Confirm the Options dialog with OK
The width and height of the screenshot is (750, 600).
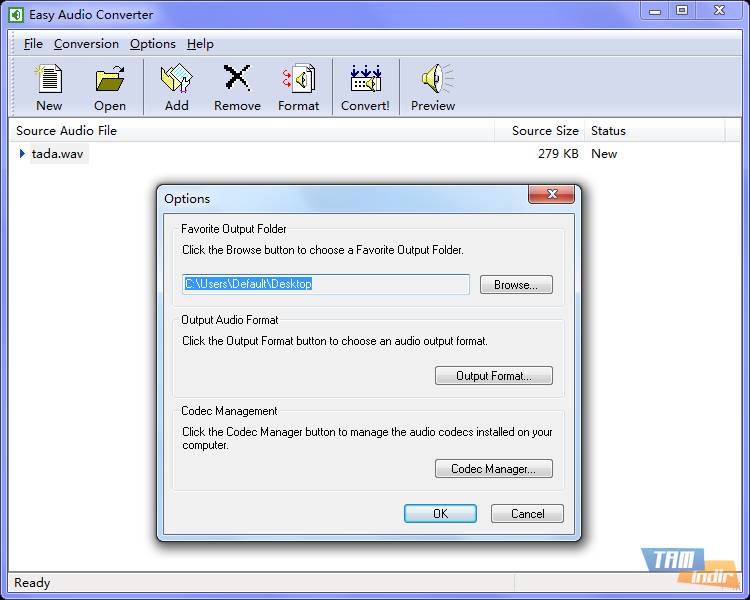pos(440,513)
